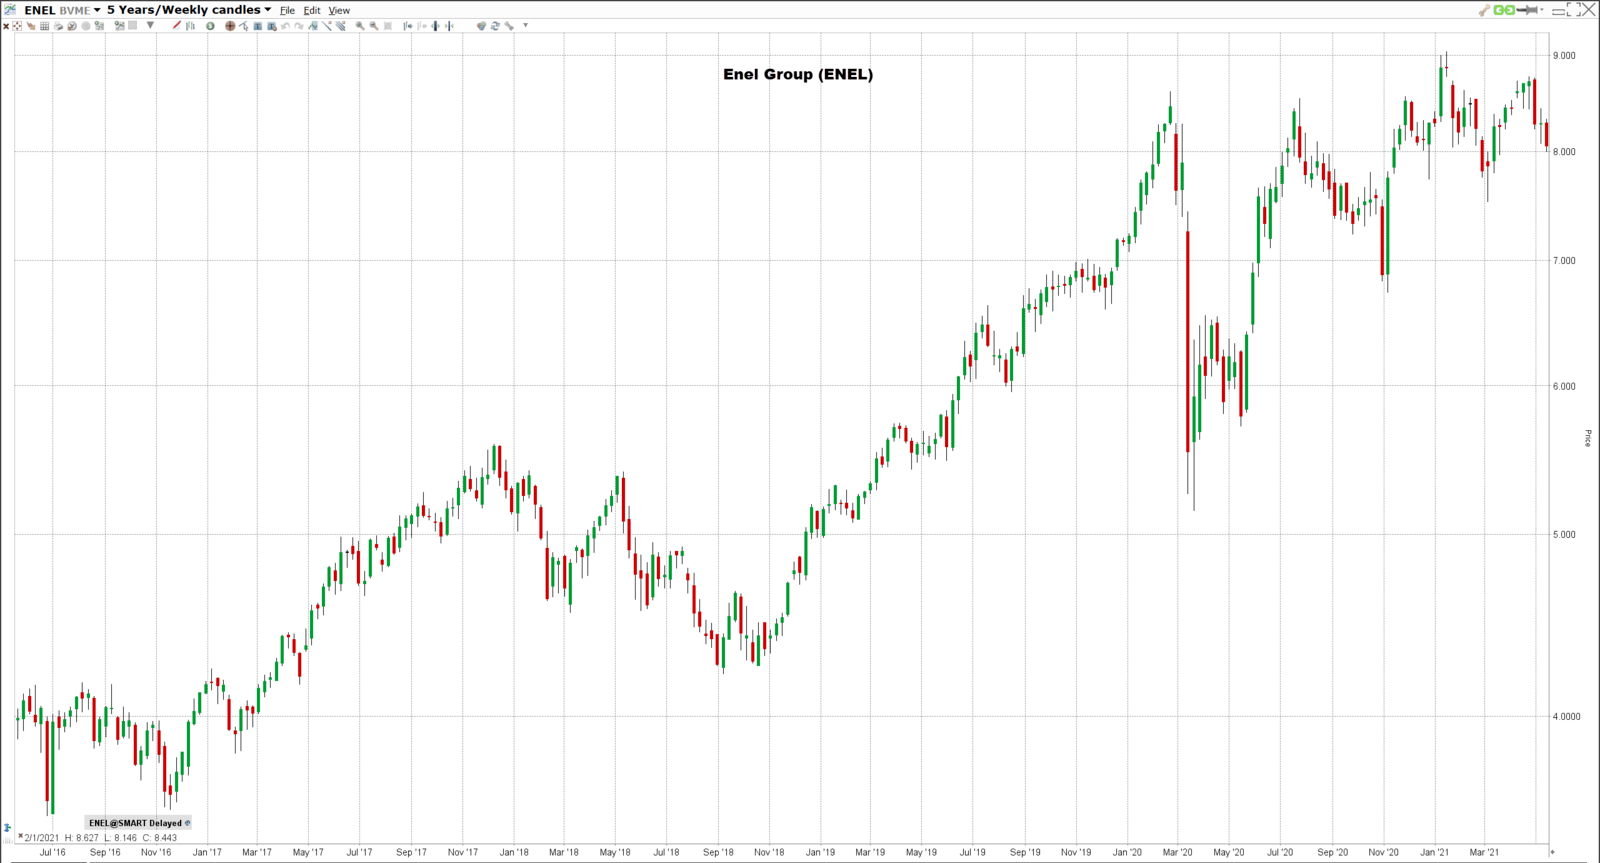Open the Edit menu
Image resolution: width=1600 pixels, height=863 pixels.
[312, 11]
